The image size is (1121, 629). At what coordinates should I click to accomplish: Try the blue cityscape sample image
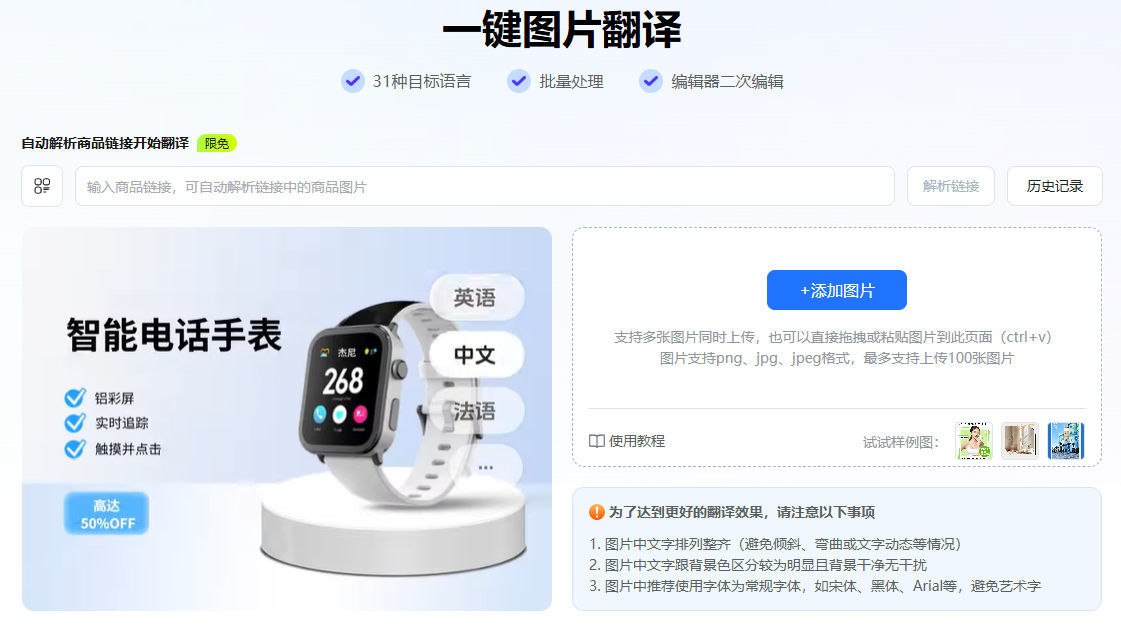click(1066, 441)
